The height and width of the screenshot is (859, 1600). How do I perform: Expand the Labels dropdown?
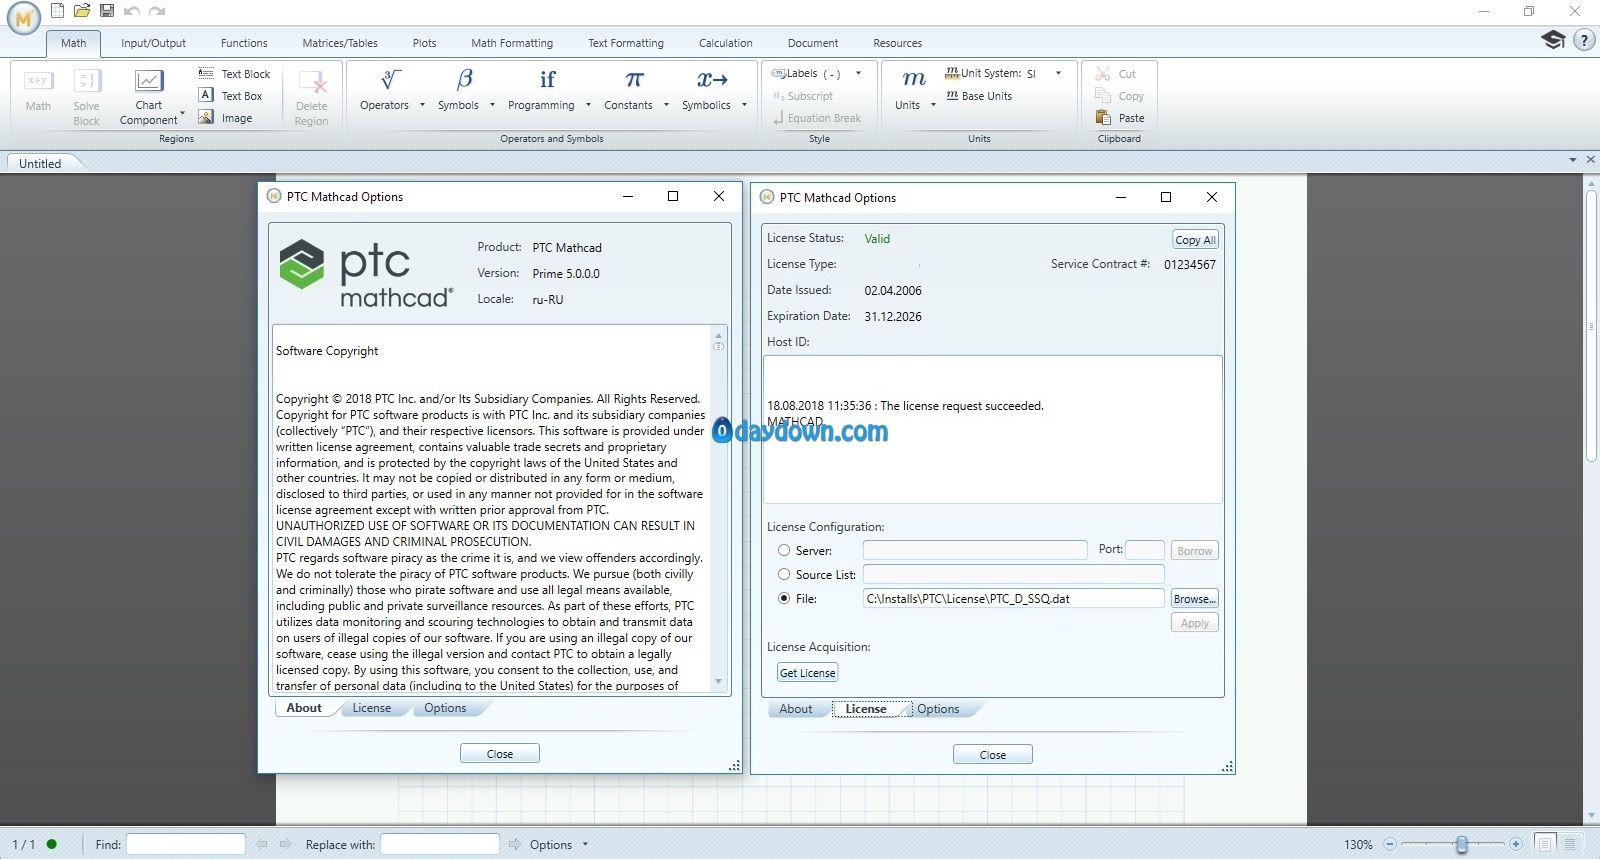coord(858,73)
